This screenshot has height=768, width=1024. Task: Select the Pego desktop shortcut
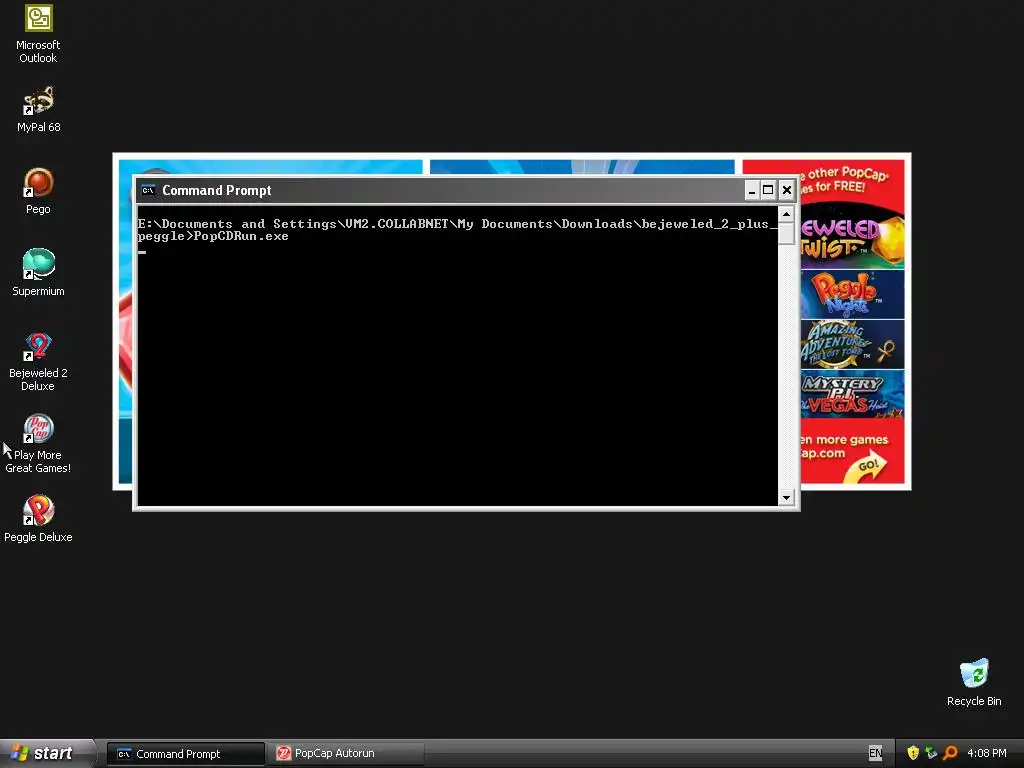click(x=39, y=191)
